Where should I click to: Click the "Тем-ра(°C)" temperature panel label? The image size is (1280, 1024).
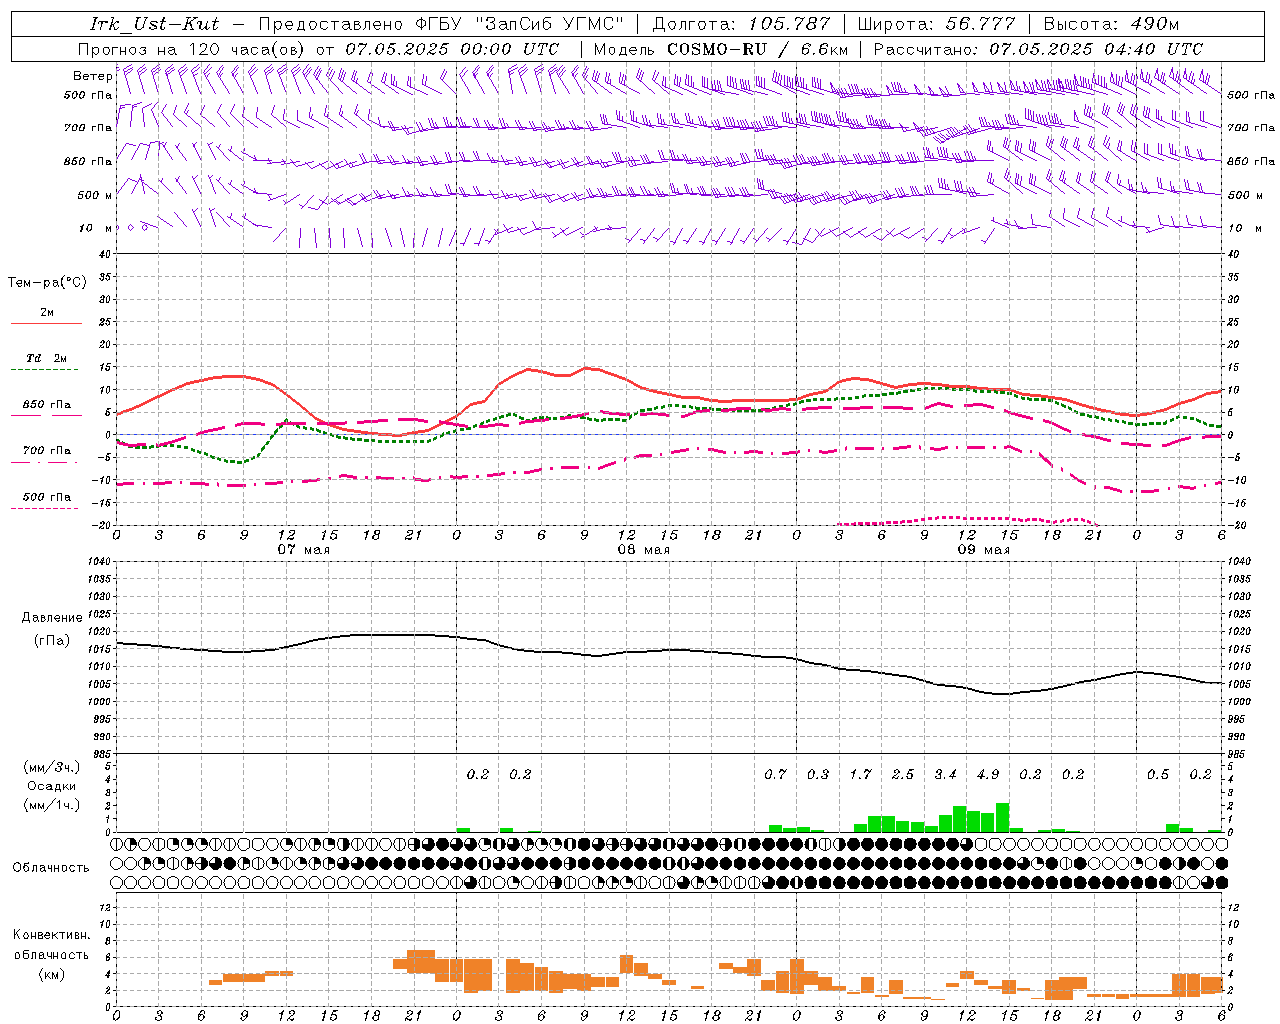pos(47,283)
